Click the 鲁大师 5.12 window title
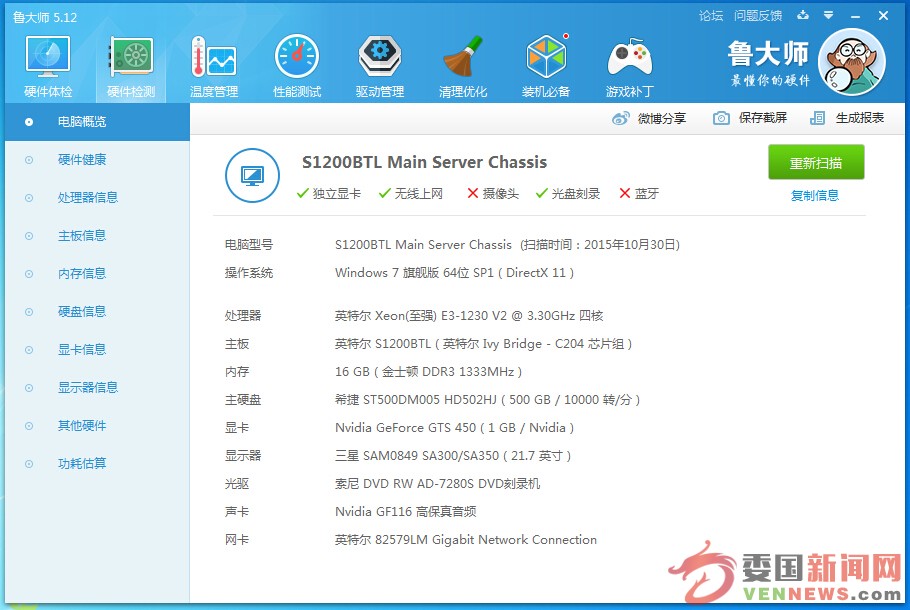Image resolution: width=910 pixels, height=610 pixels. 45,17
